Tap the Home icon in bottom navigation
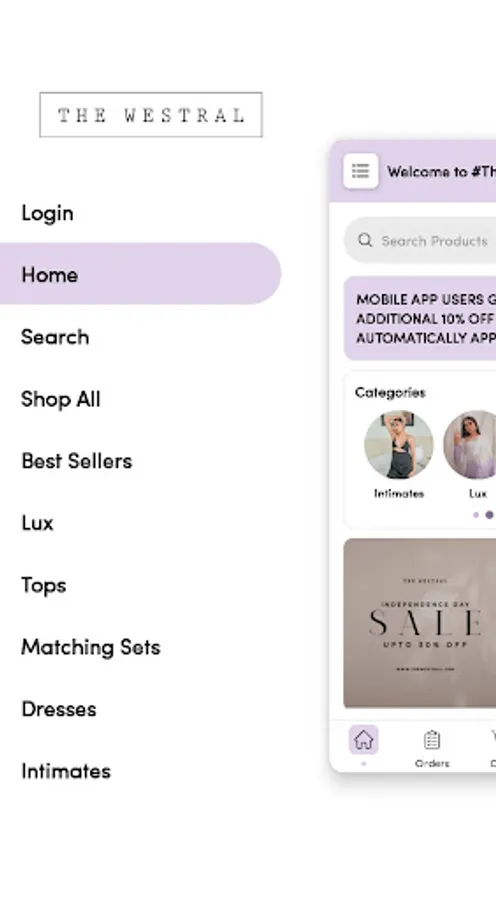 tap(363, 740)
